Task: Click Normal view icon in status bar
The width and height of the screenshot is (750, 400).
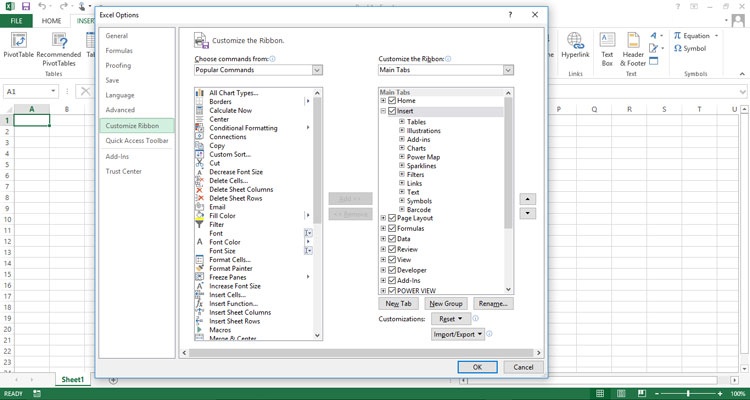Action: (x=600, y=394)
